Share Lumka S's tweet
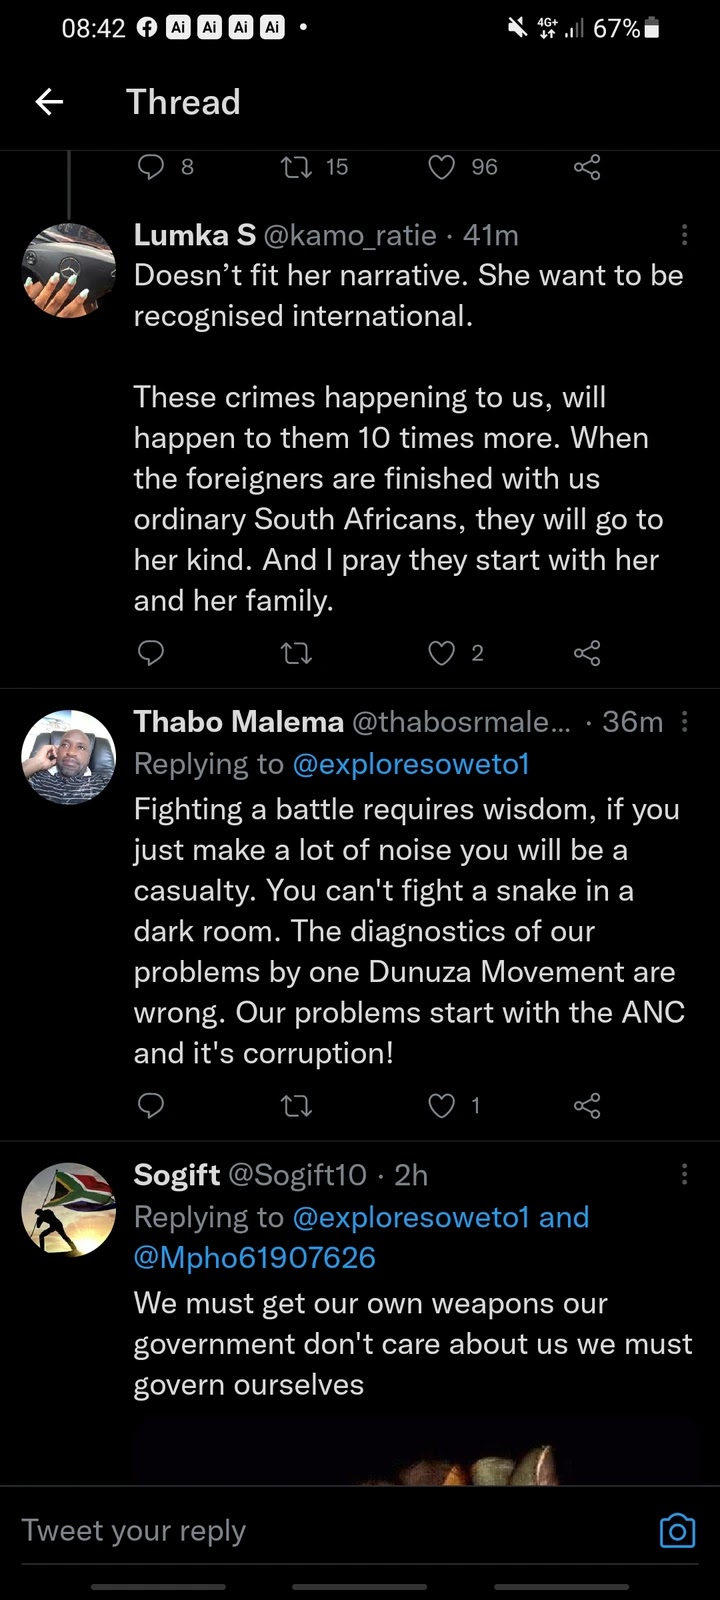Screen dimensions: 720x1600 587,653
